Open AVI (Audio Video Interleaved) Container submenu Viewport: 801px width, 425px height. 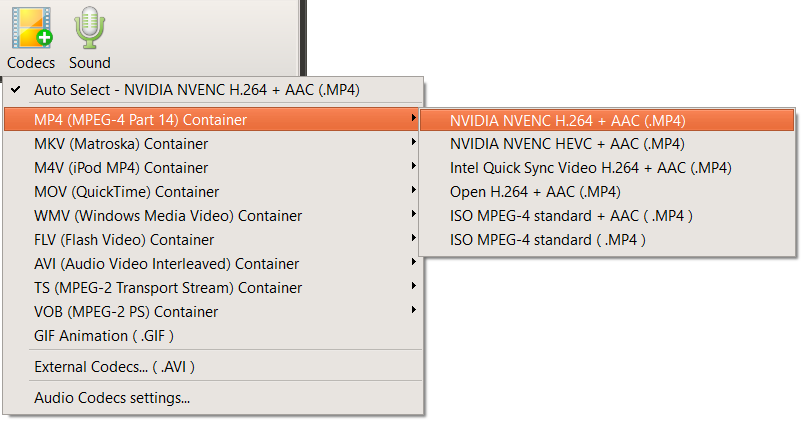click(x=214, y=264)
